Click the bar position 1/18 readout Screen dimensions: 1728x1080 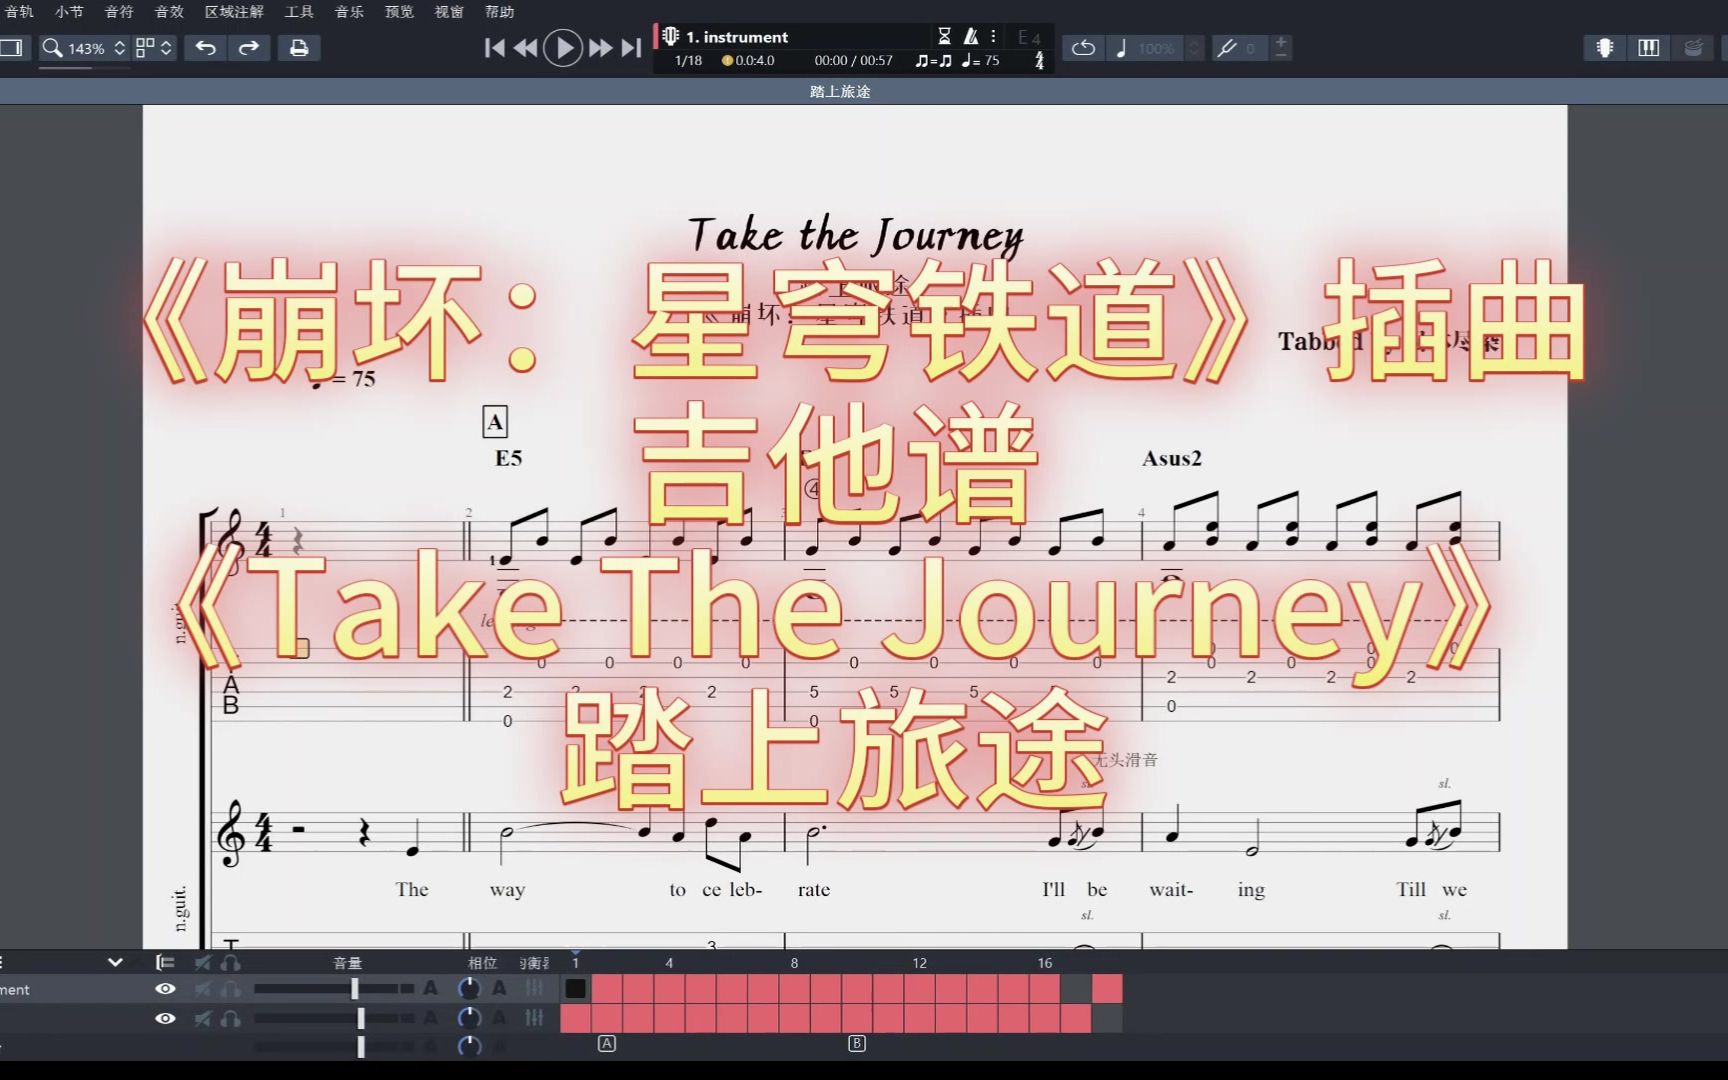point(688,61)
